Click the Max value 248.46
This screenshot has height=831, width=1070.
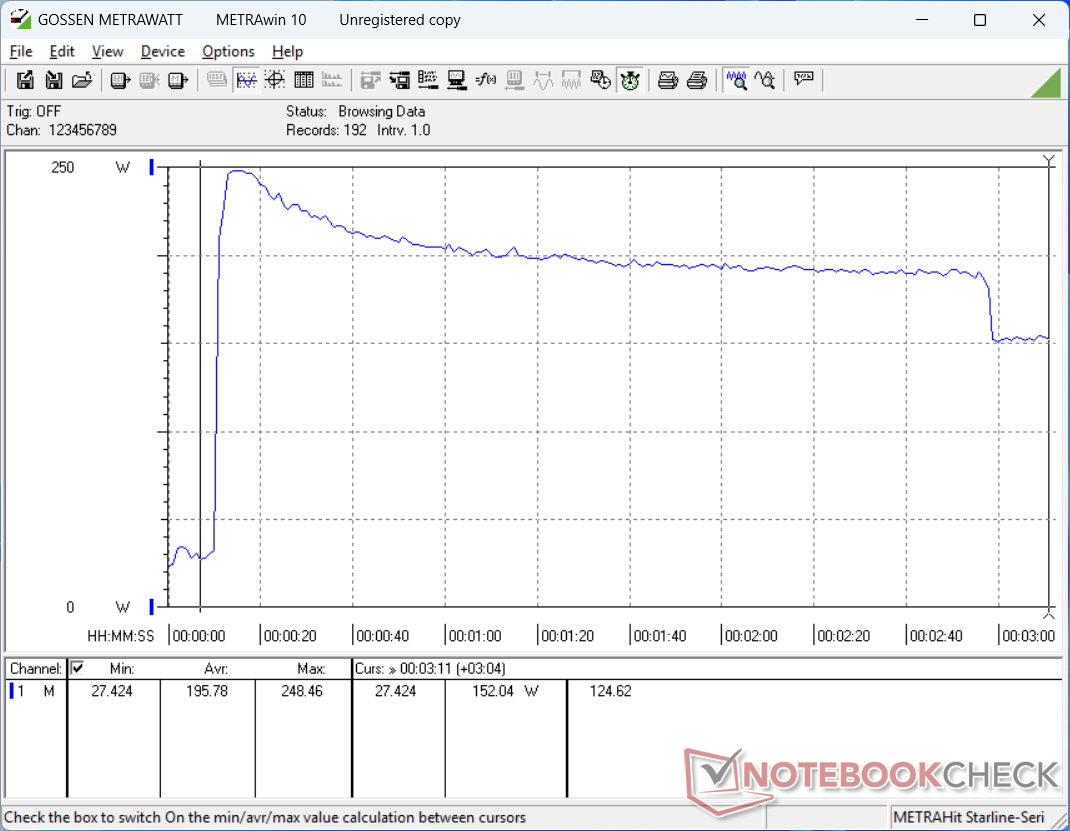point(302,691)
